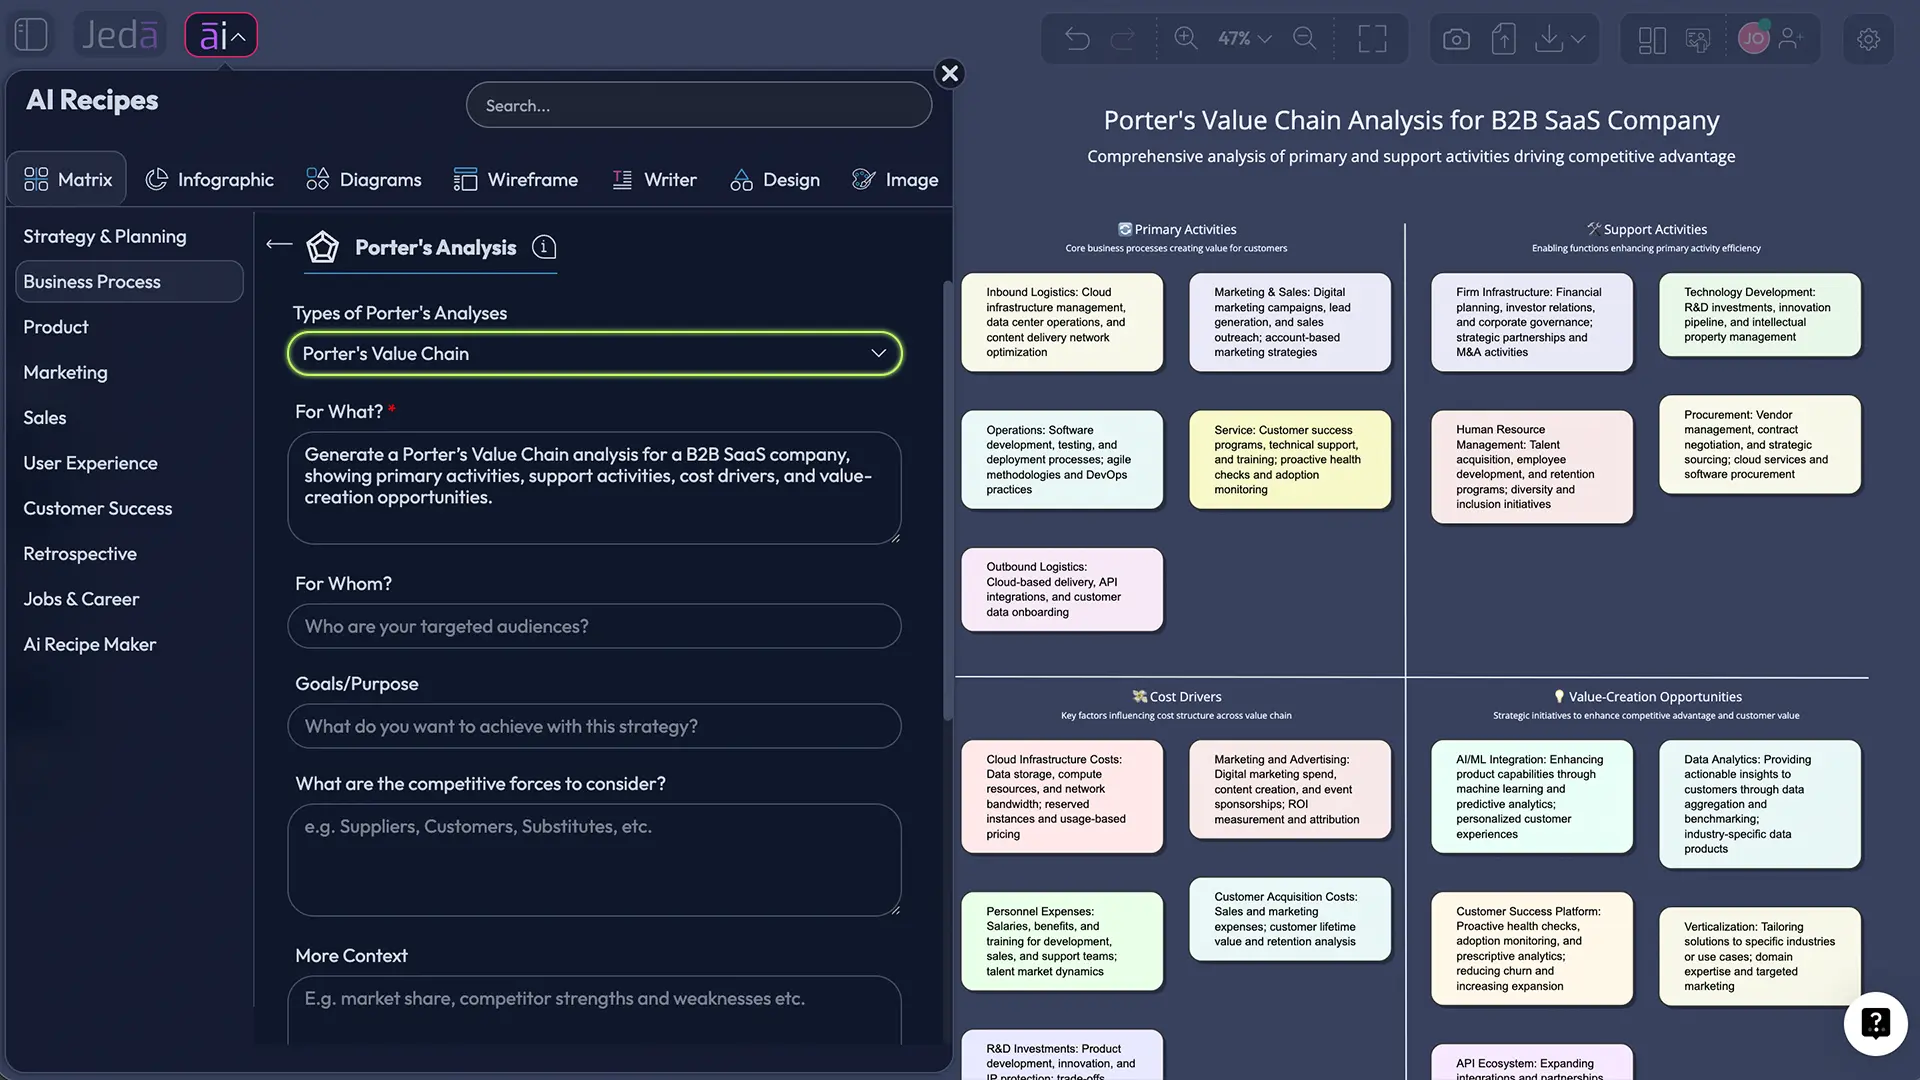Click the AI Recipes search field

699,105
